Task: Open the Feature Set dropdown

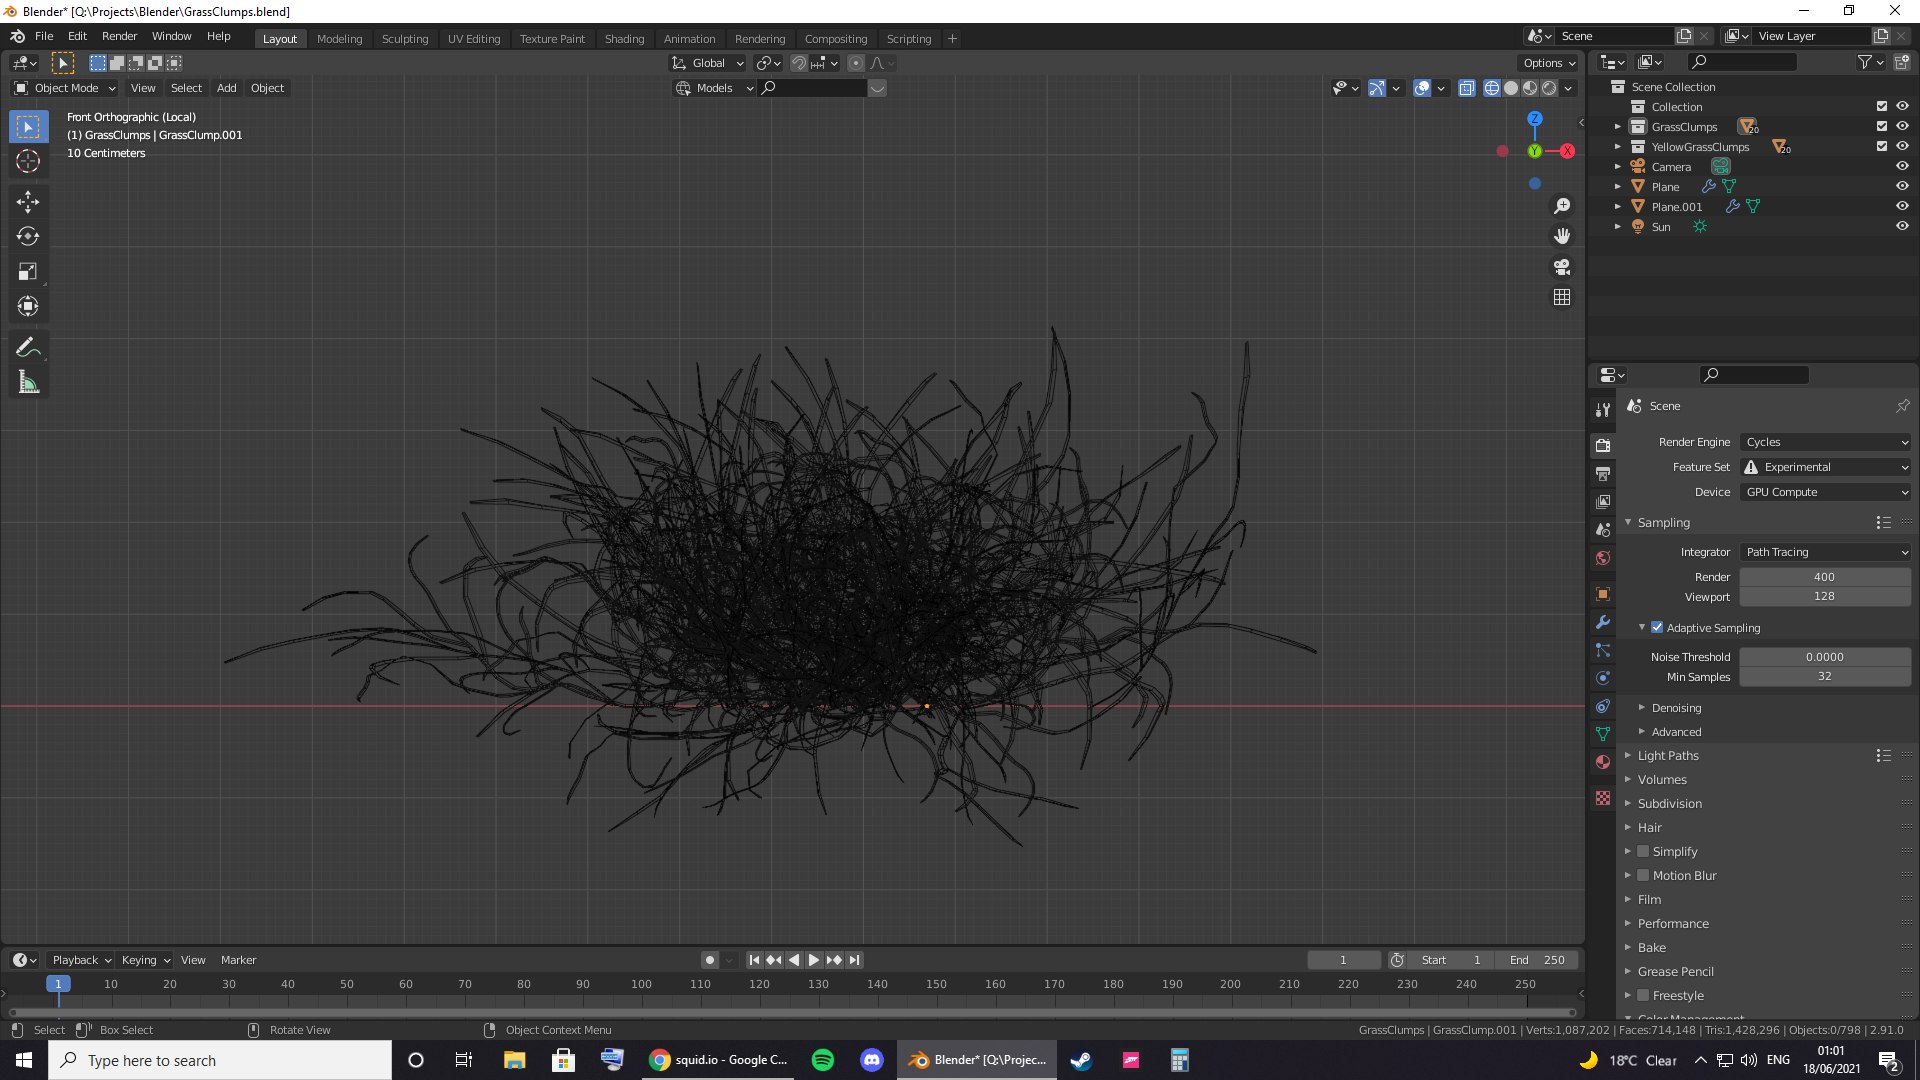Action: [x=1826, y=467]
